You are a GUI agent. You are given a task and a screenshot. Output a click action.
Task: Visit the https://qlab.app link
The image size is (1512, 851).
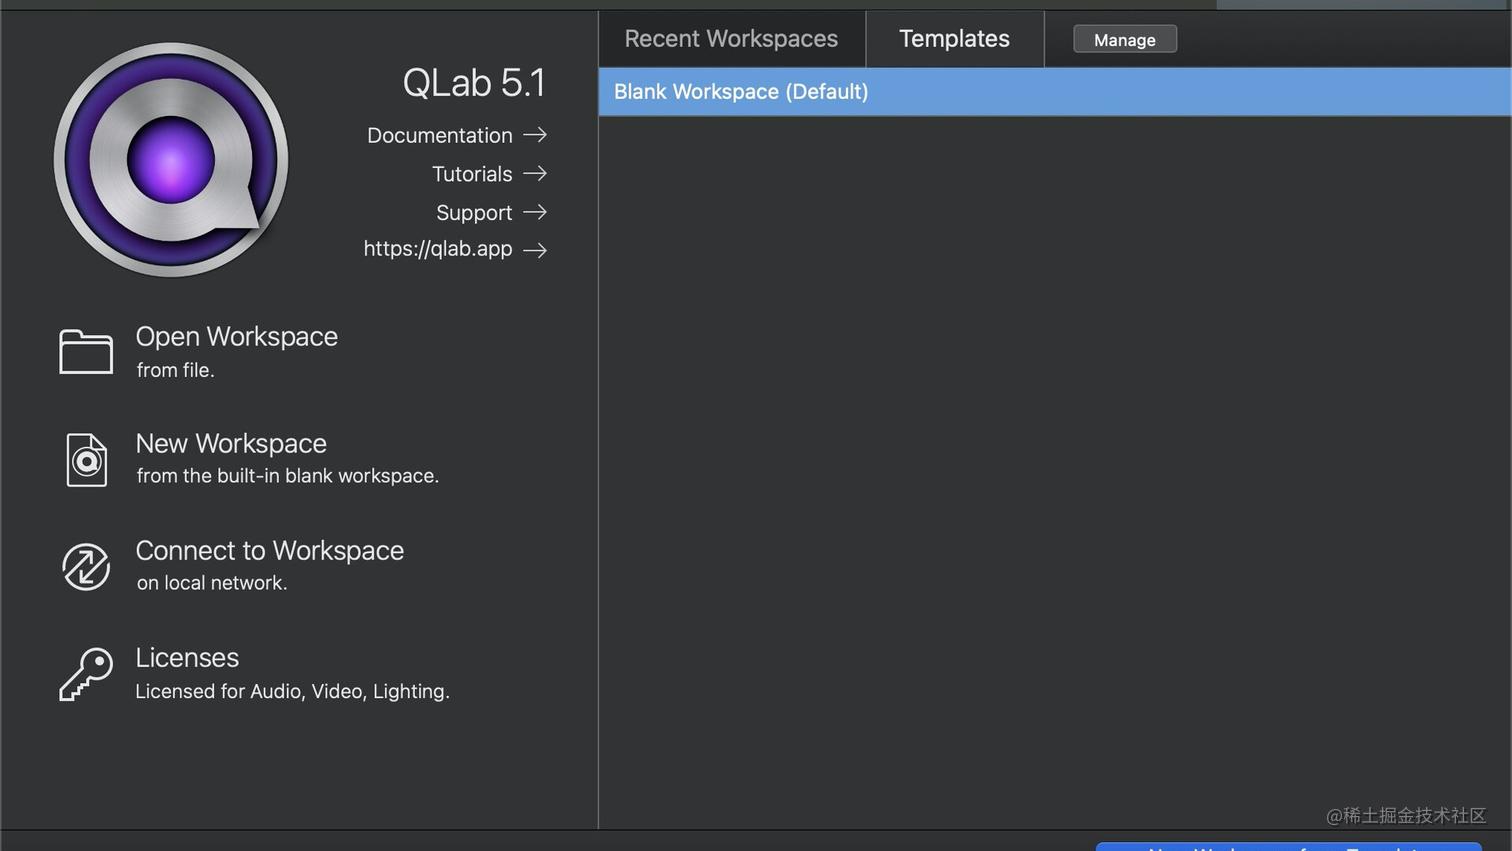point(438,248)
